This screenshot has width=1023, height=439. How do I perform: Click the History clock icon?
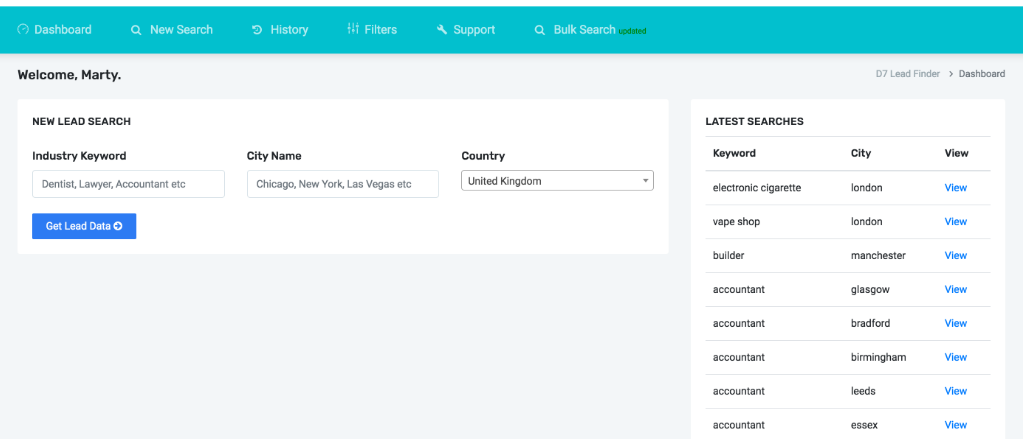pyautogui.click(x=257, y=30)
